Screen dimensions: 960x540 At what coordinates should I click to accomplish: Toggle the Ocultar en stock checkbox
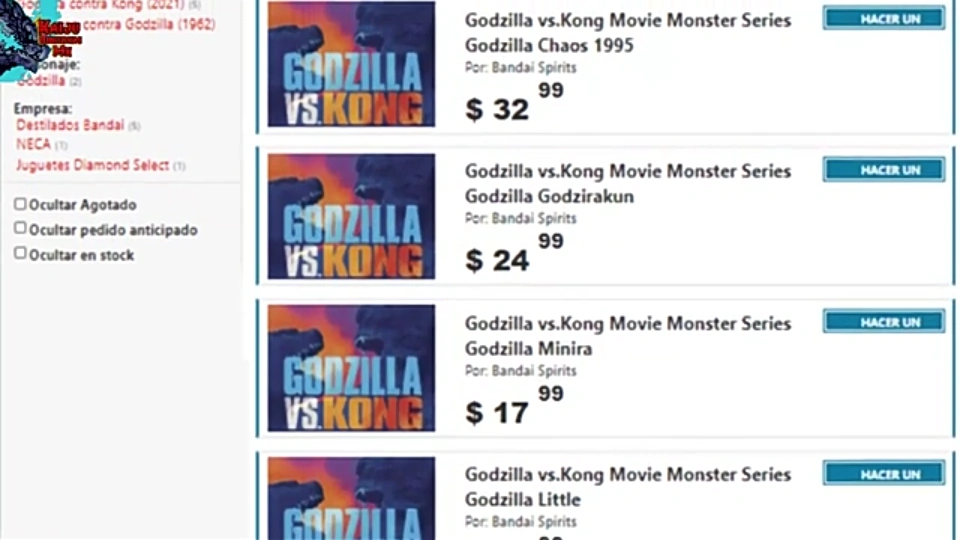coord(20,254)
